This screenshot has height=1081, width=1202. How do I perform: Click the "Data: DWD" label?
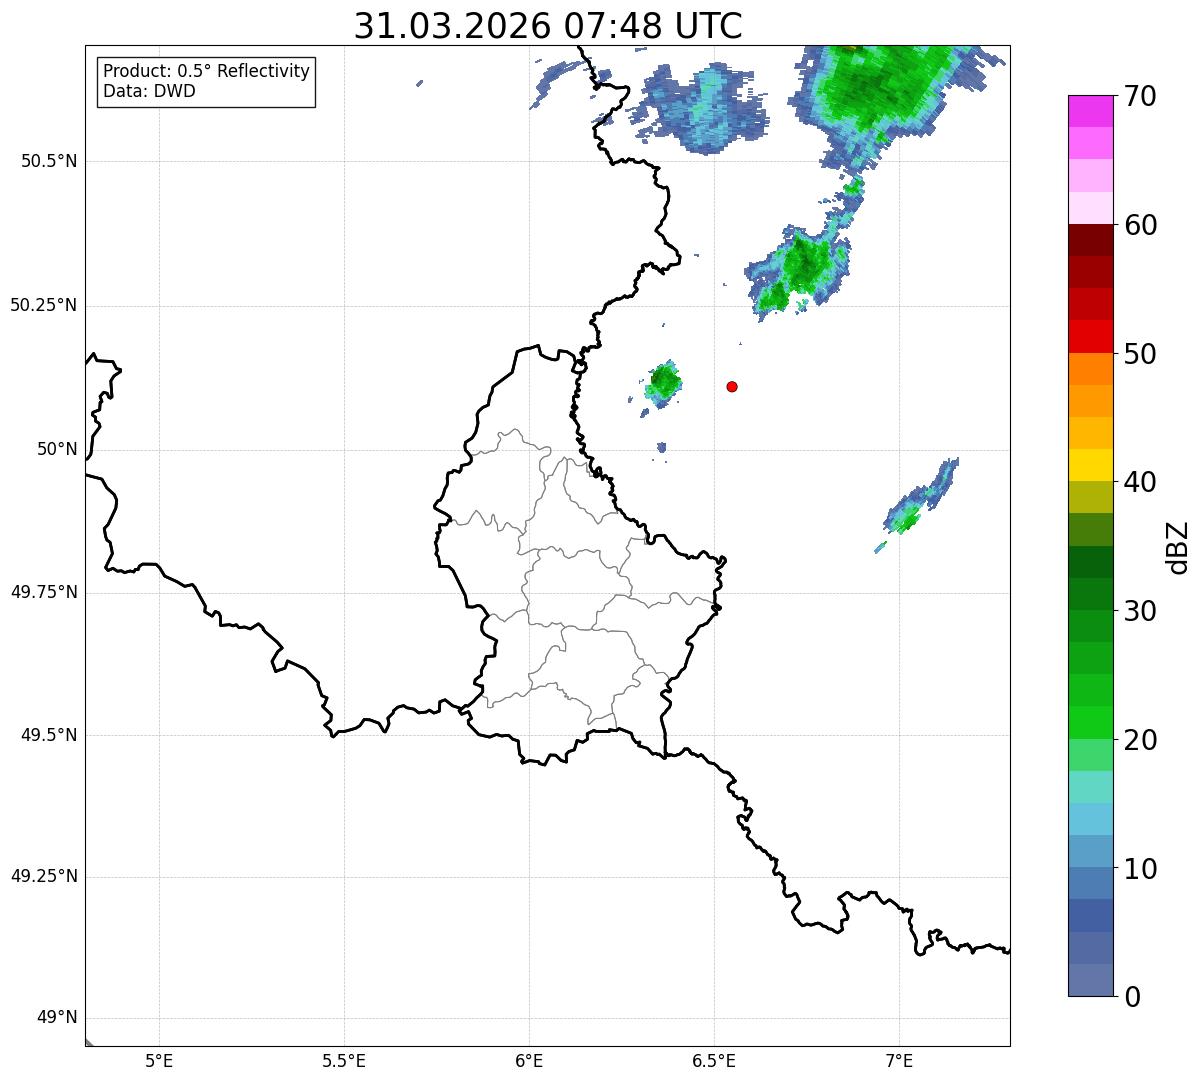[x=149, y=91]
